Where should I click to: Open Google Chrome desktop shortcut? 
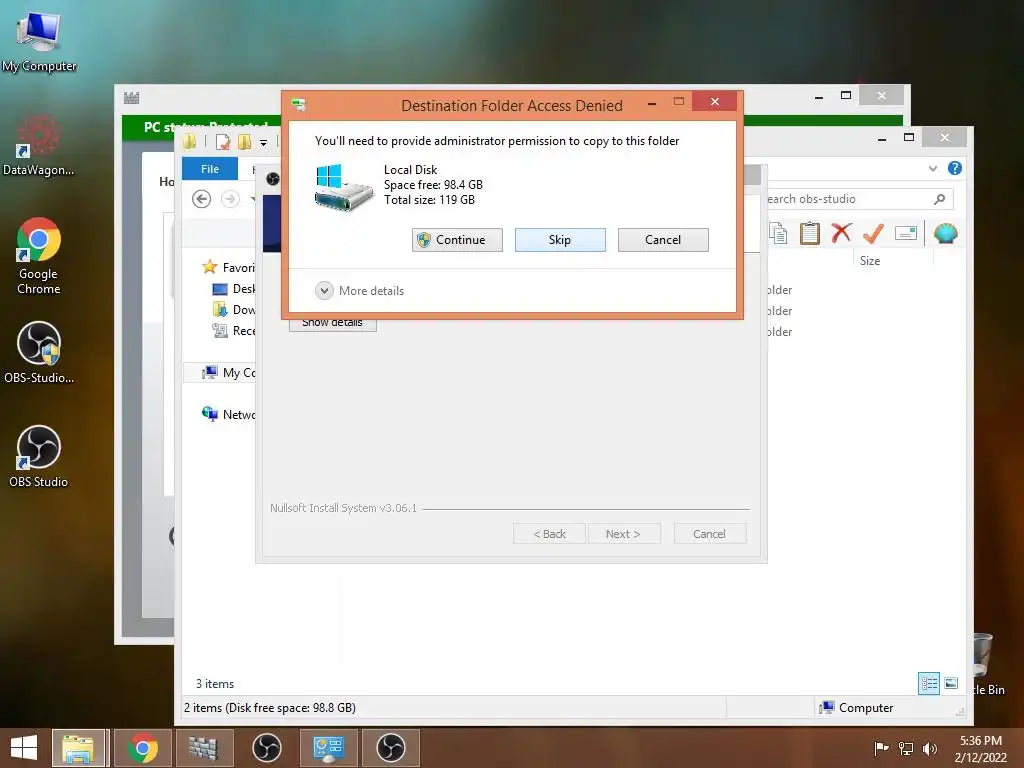pos(39,256)
